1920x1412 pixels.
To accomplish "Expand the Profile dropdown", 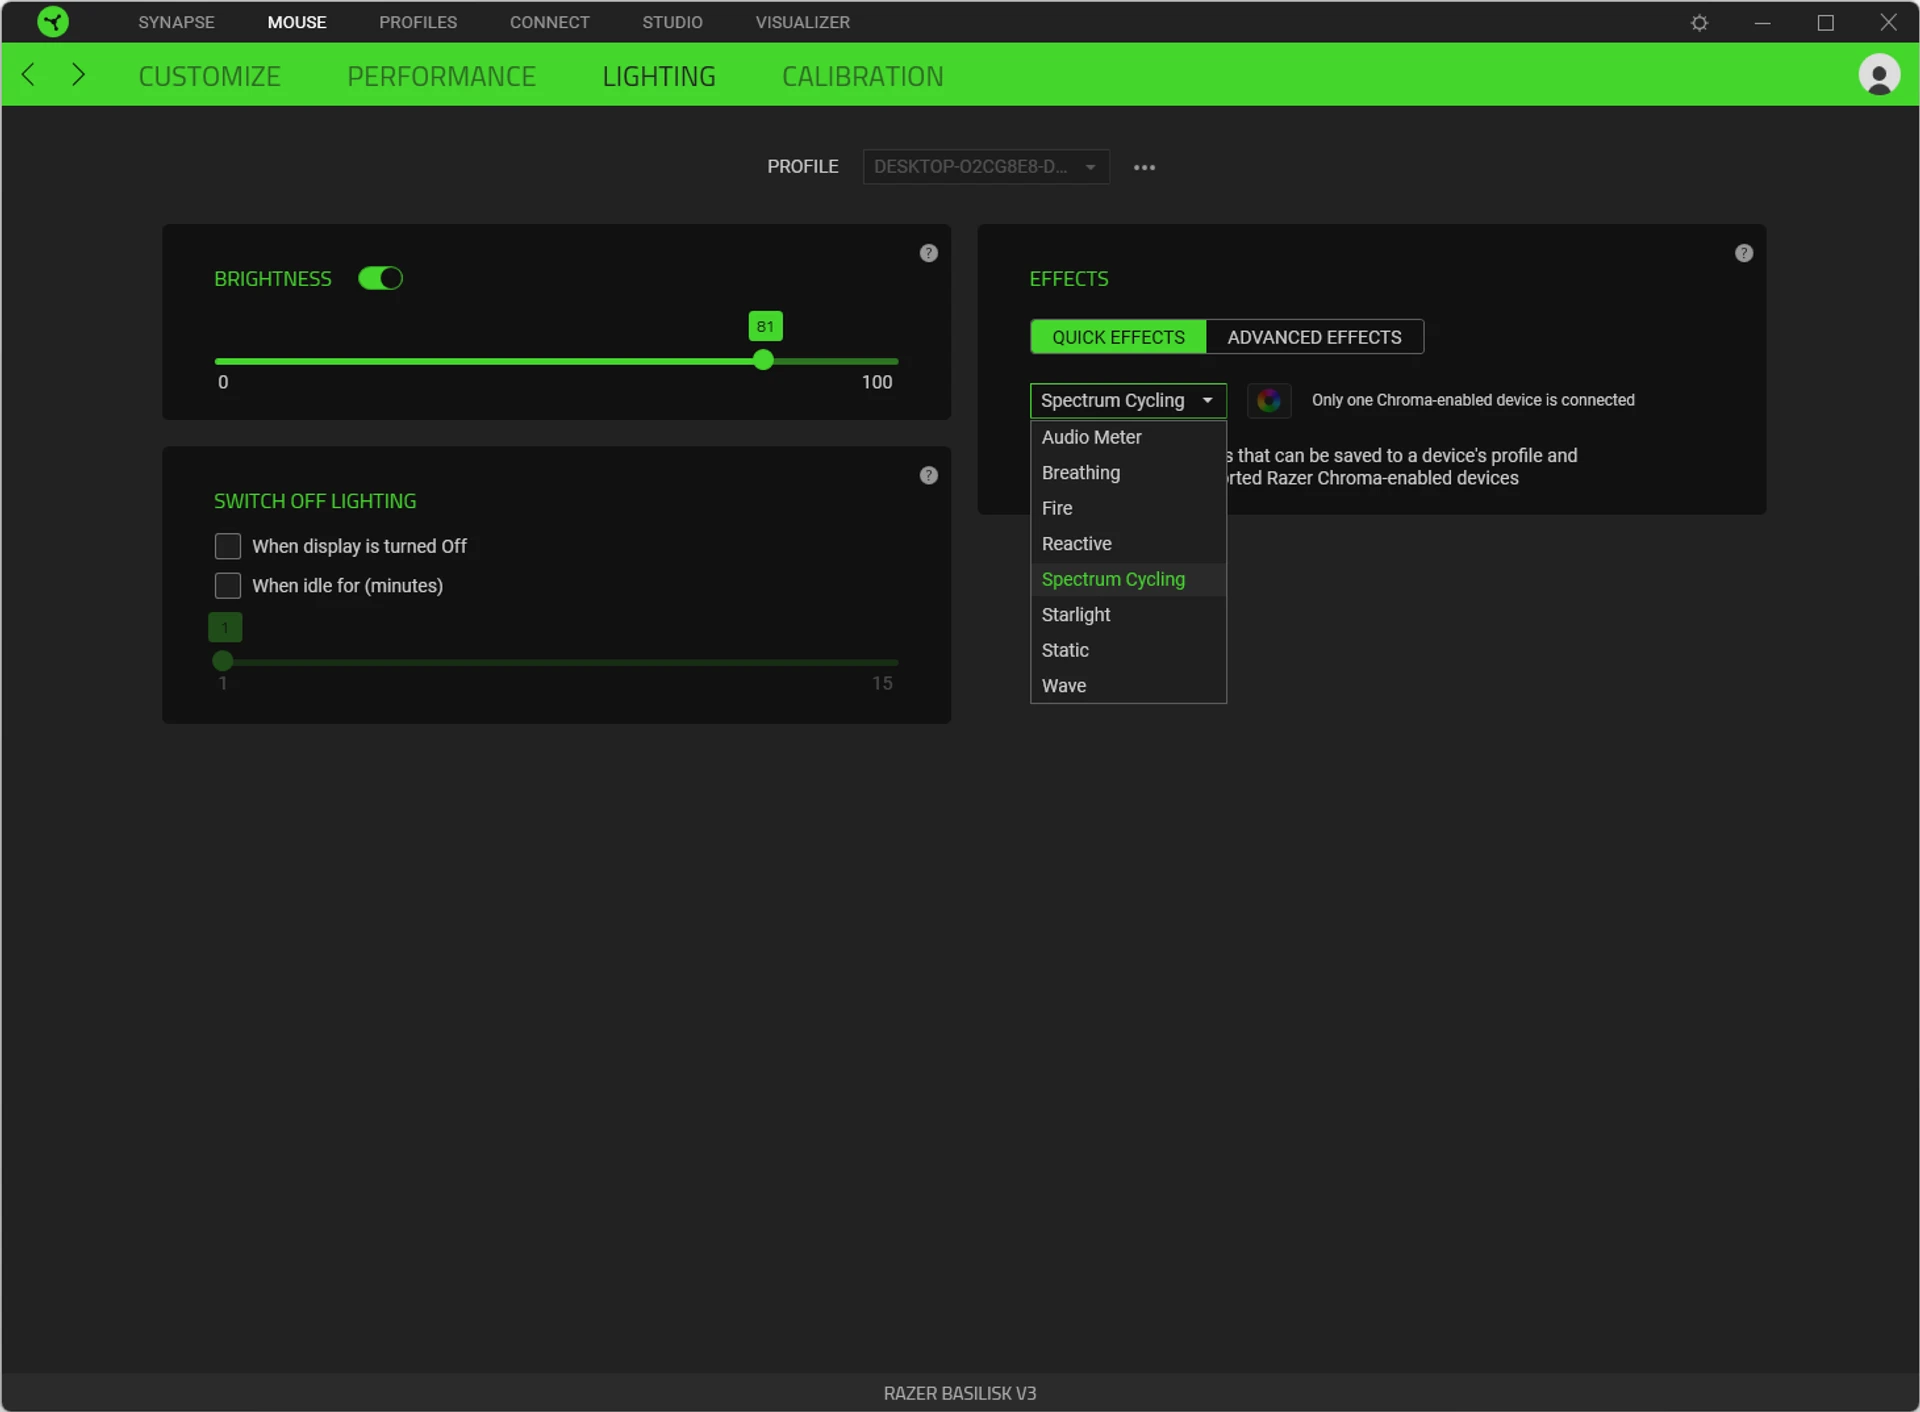I will coord(986,166).
